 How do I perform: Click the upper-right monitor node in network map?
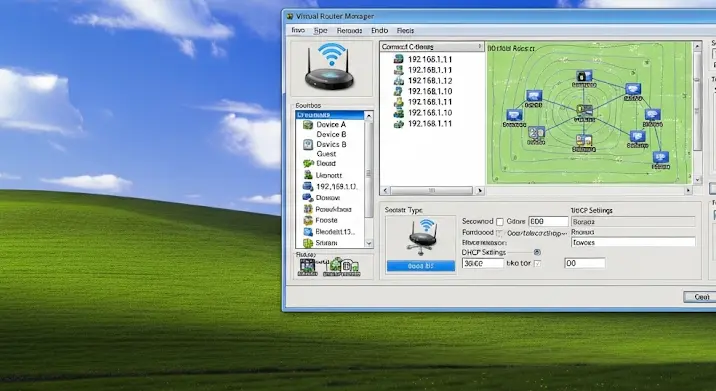coord(633,89)
